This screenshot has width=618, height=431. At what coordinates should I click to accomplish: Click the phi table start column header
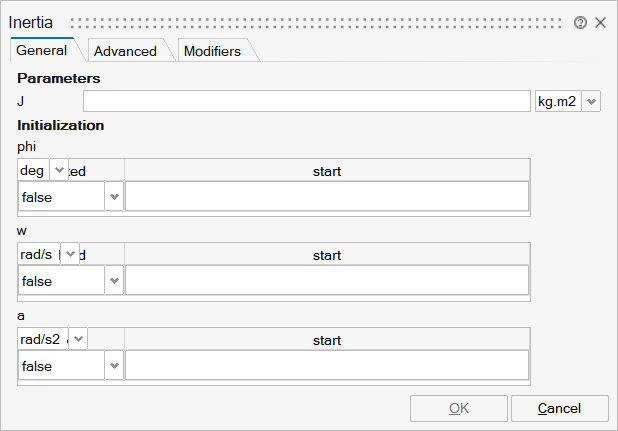[x=326, y=171]
